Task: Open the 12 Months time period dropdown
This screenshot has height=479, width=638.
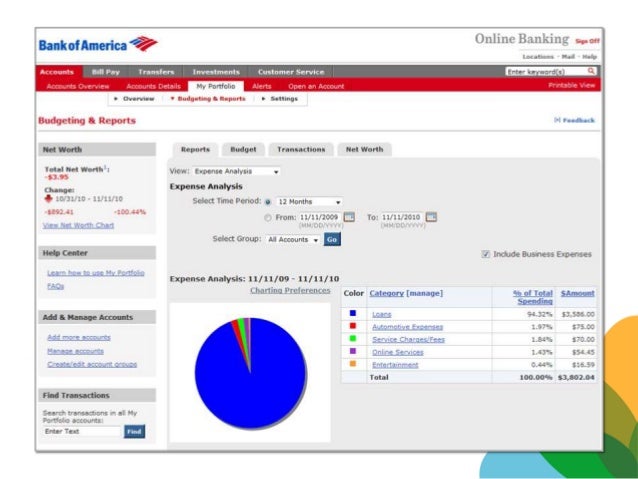Action: click(309, 202)
